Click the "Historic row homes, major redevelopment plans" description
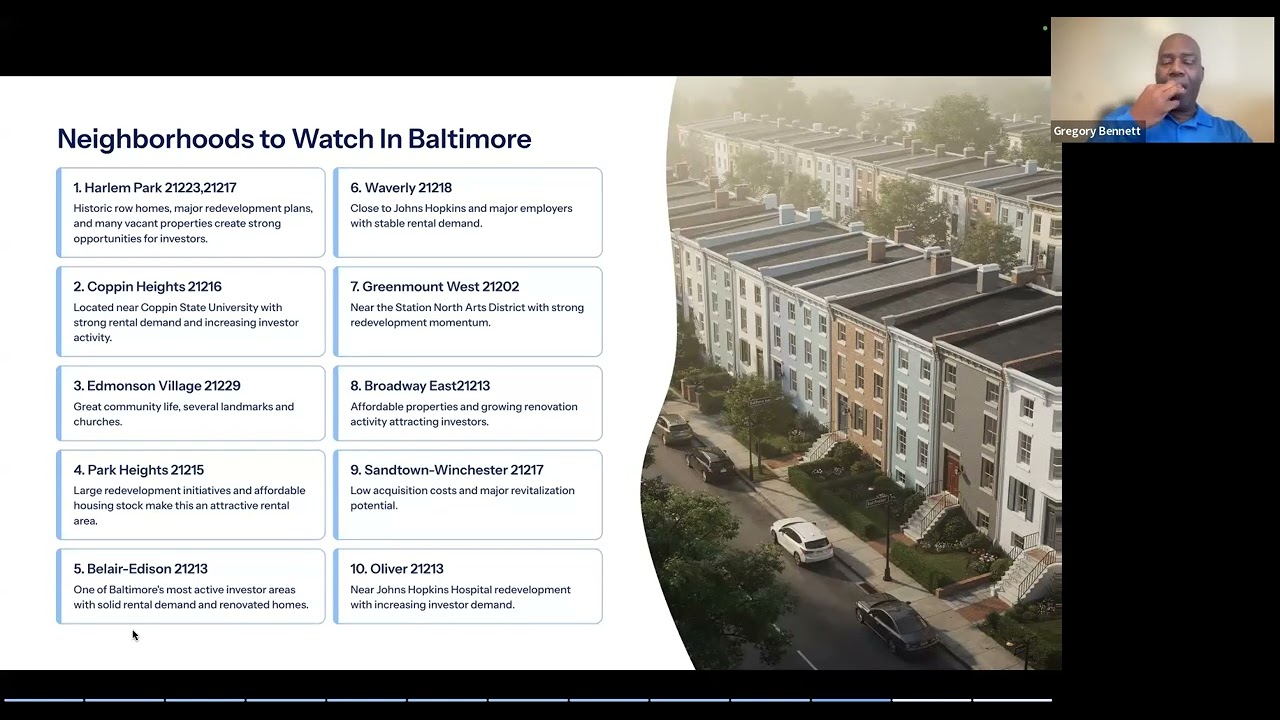 pyautogui.click(x=193, y=224)
